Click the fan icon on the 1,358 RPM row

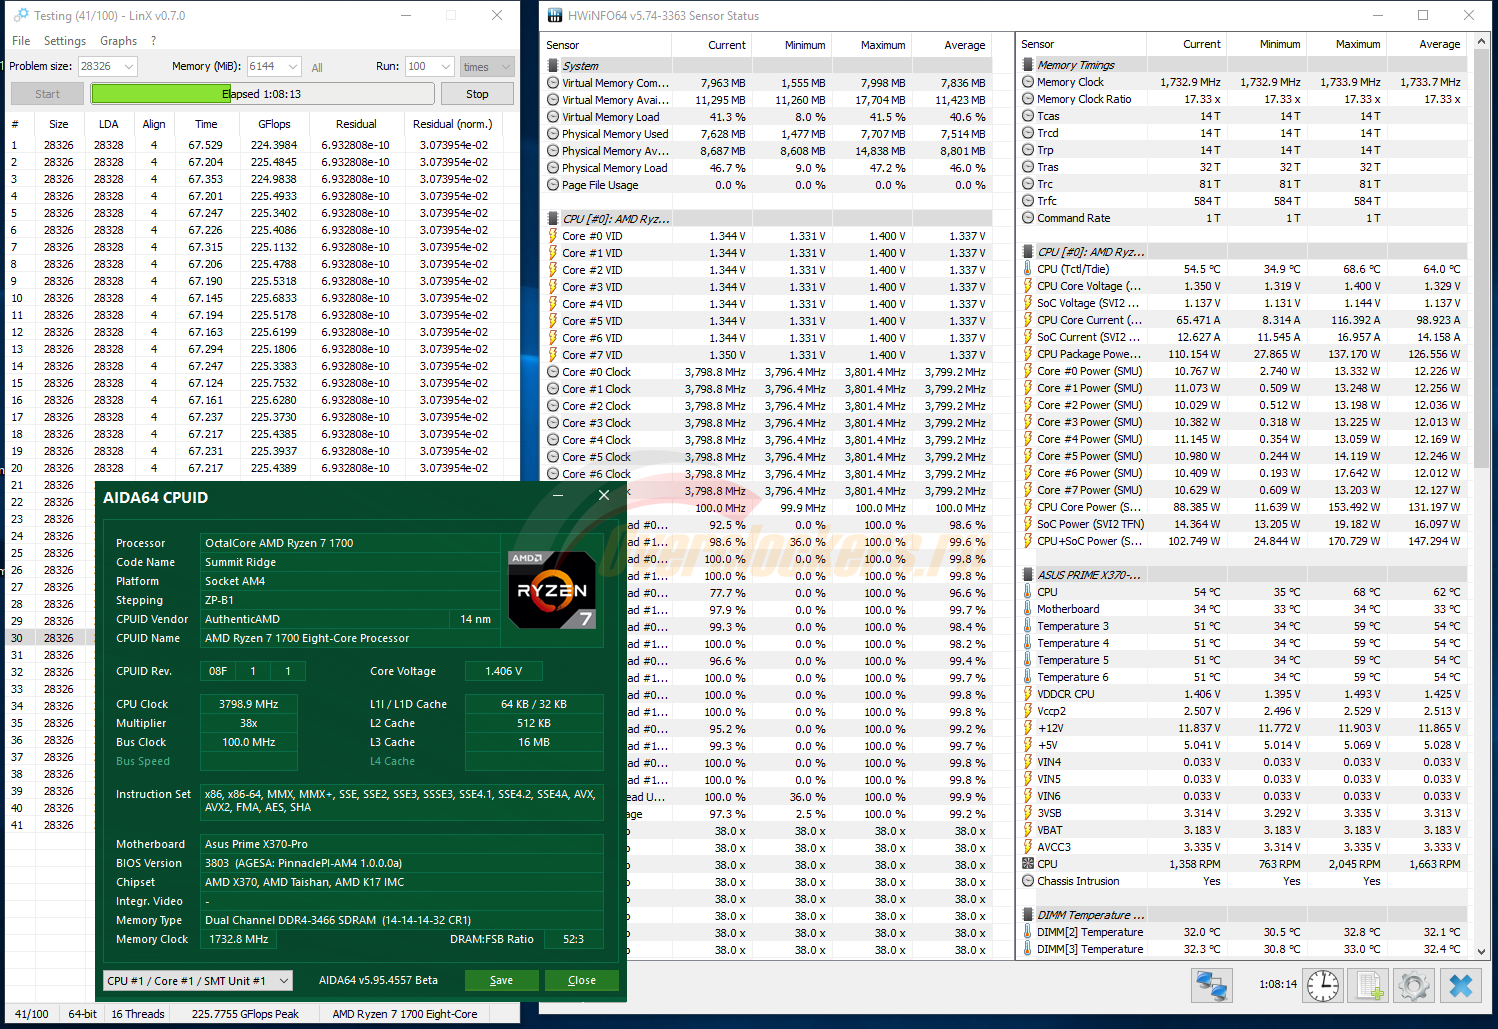[x=1028, y=864]
